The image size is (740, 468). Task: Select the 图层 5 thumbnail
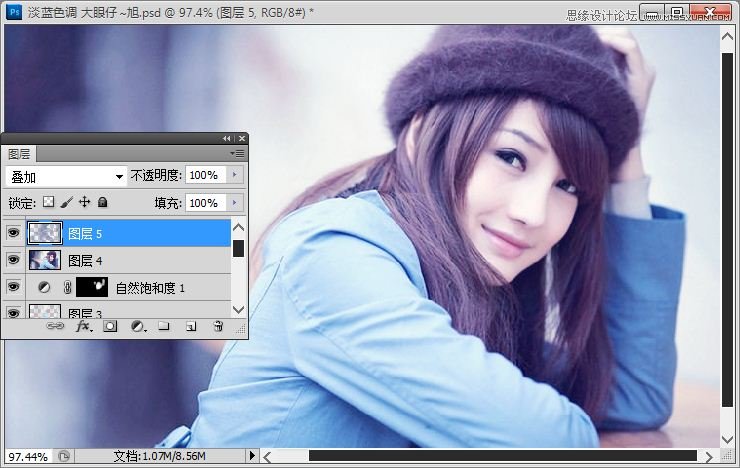coord(45,233)
